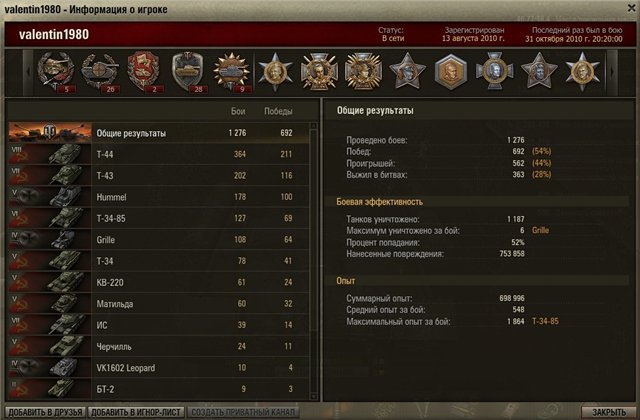Click the sunburst tank medal with count 9
640x420 pixels.
pos(231,72)
